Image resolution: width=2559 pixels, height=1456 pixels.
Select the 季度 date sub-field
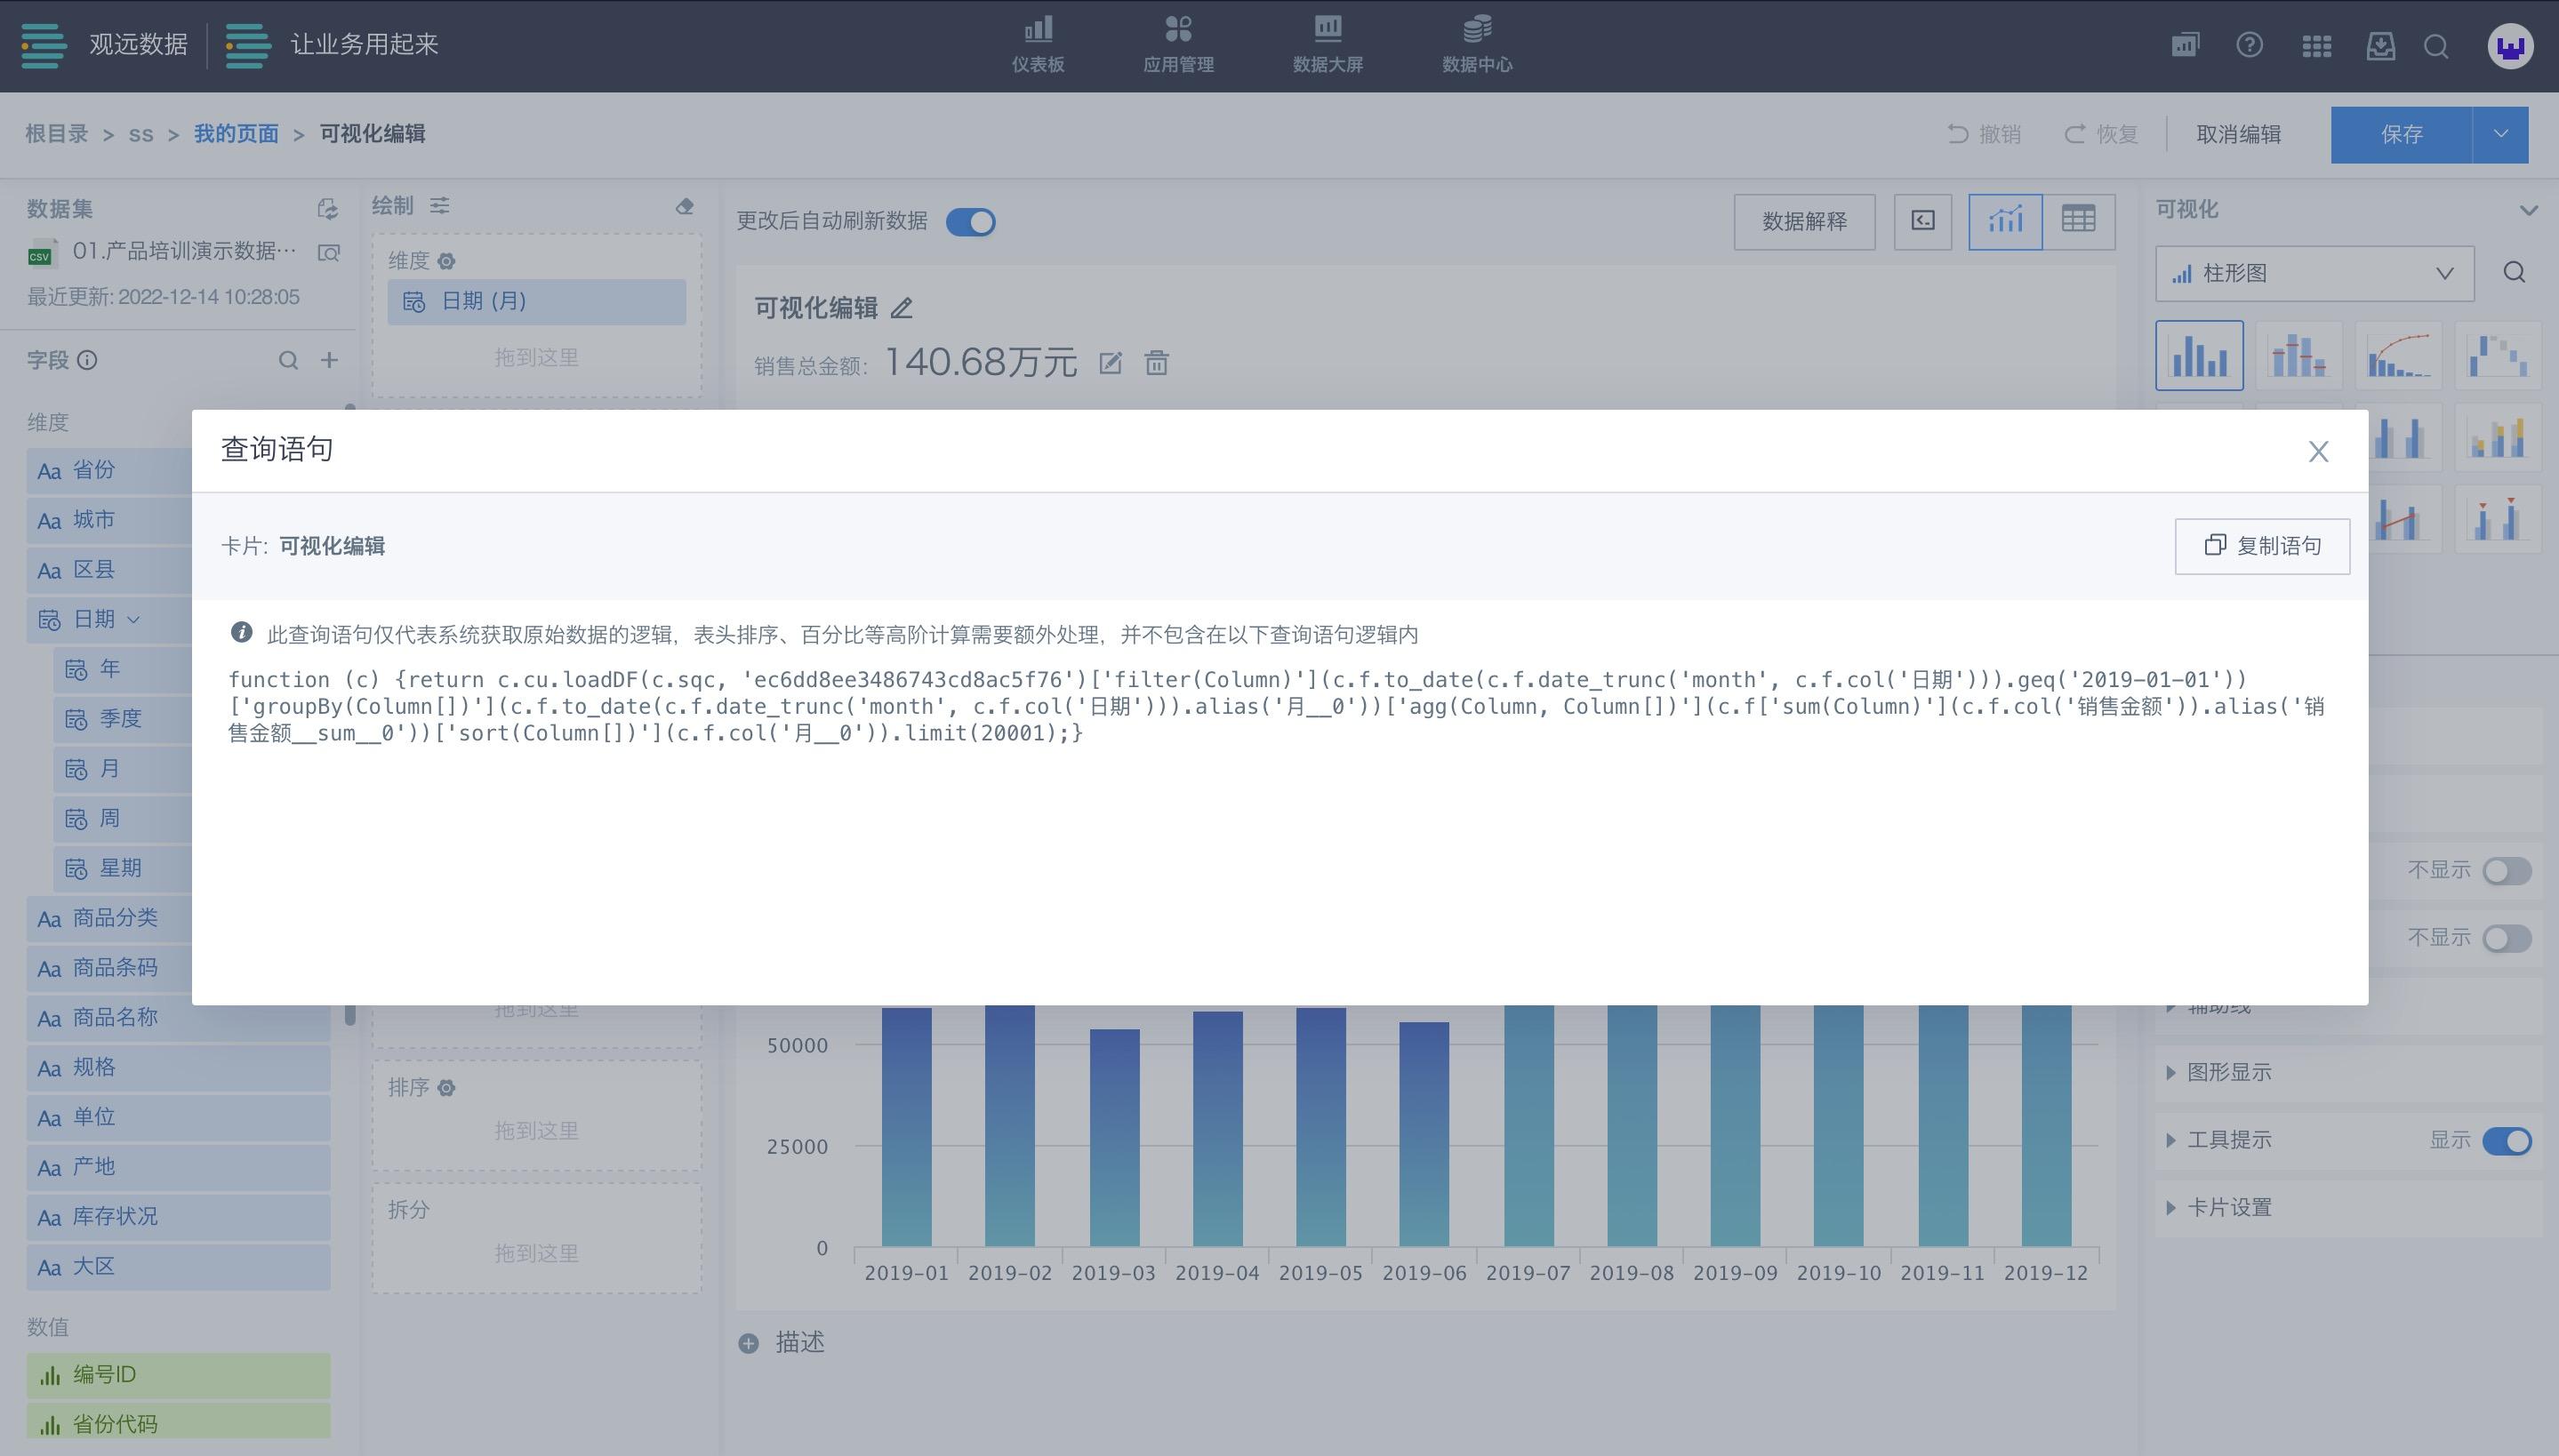(122, 719)
